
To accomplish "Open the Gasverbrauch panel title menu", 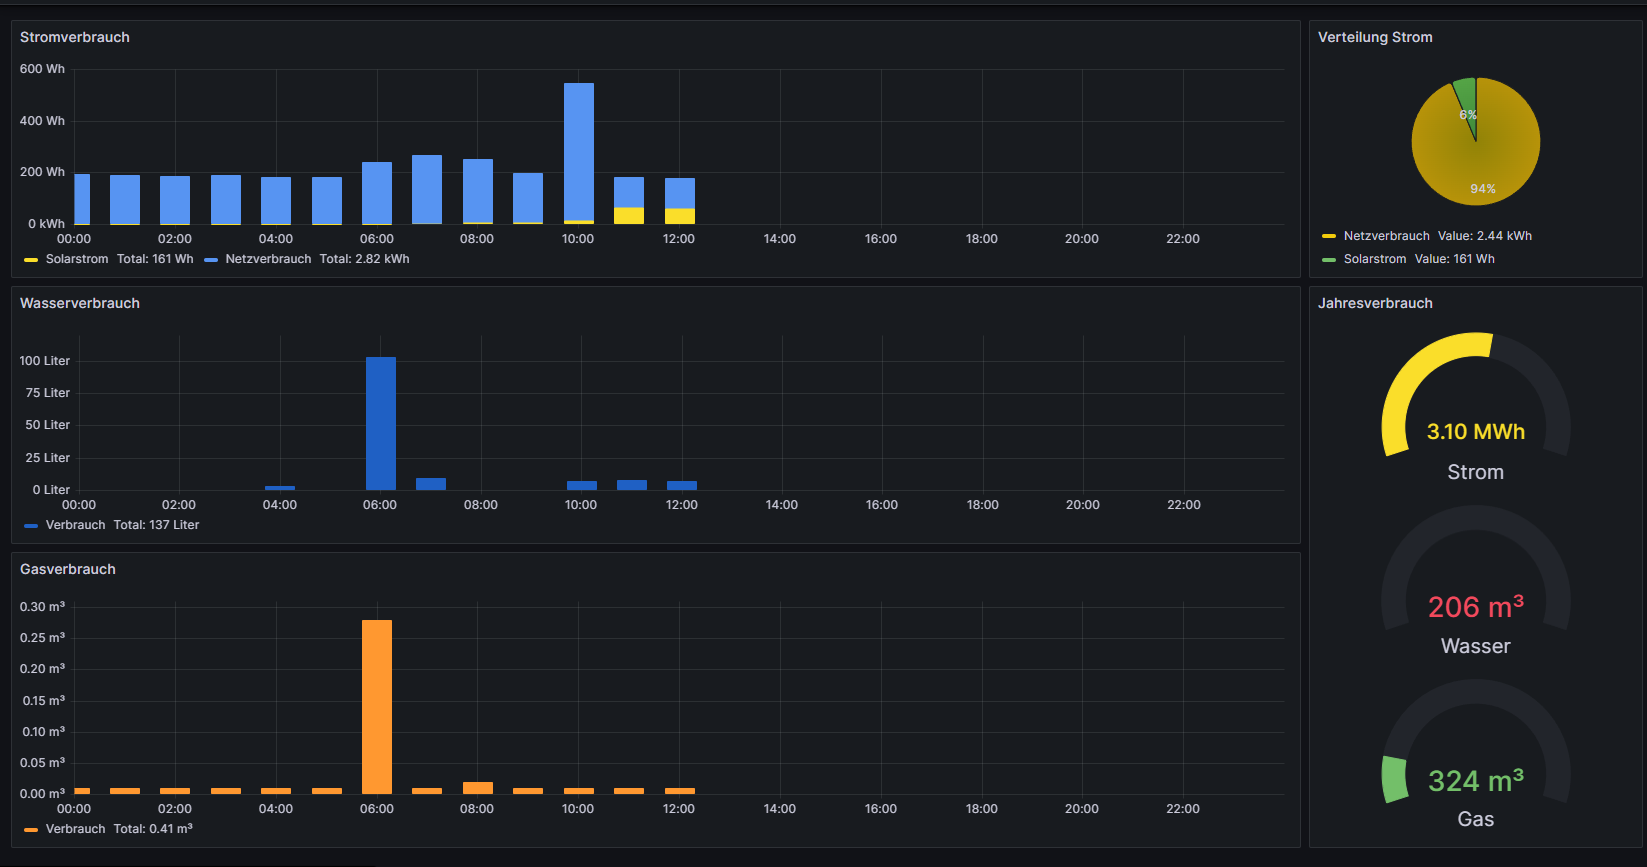I will [68, 569].
